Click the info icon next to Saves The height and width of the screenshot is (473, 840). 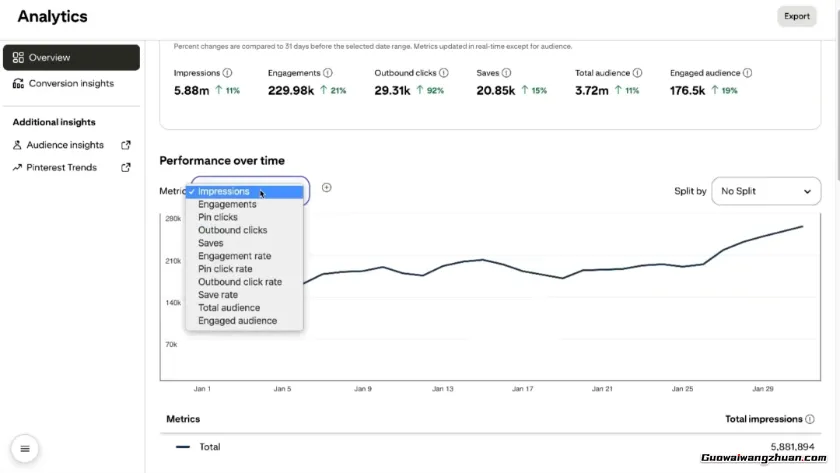tap(507, 73)
